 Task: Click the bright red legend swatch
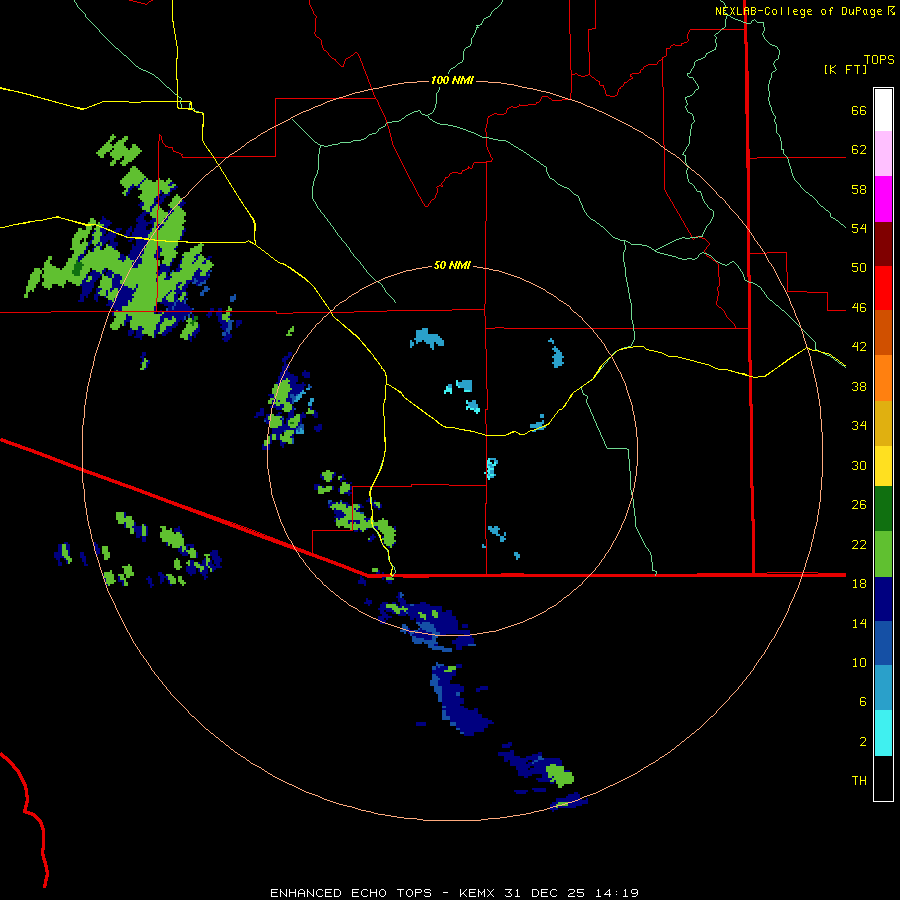coord(883,288)
